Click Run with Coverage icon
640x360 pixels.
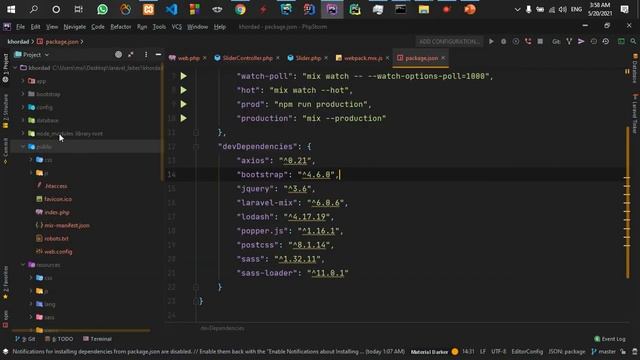[516, 42]
